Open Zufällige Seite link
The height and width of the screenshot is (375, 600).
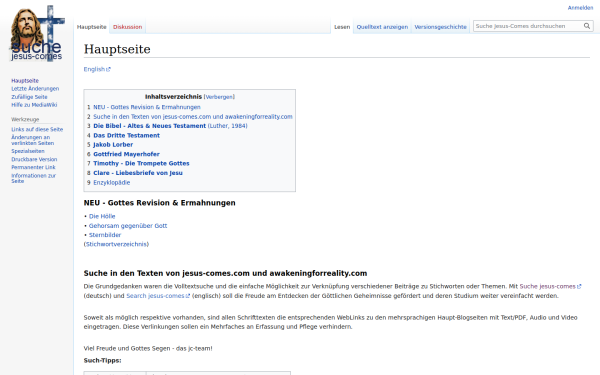(x=29, y=97)
